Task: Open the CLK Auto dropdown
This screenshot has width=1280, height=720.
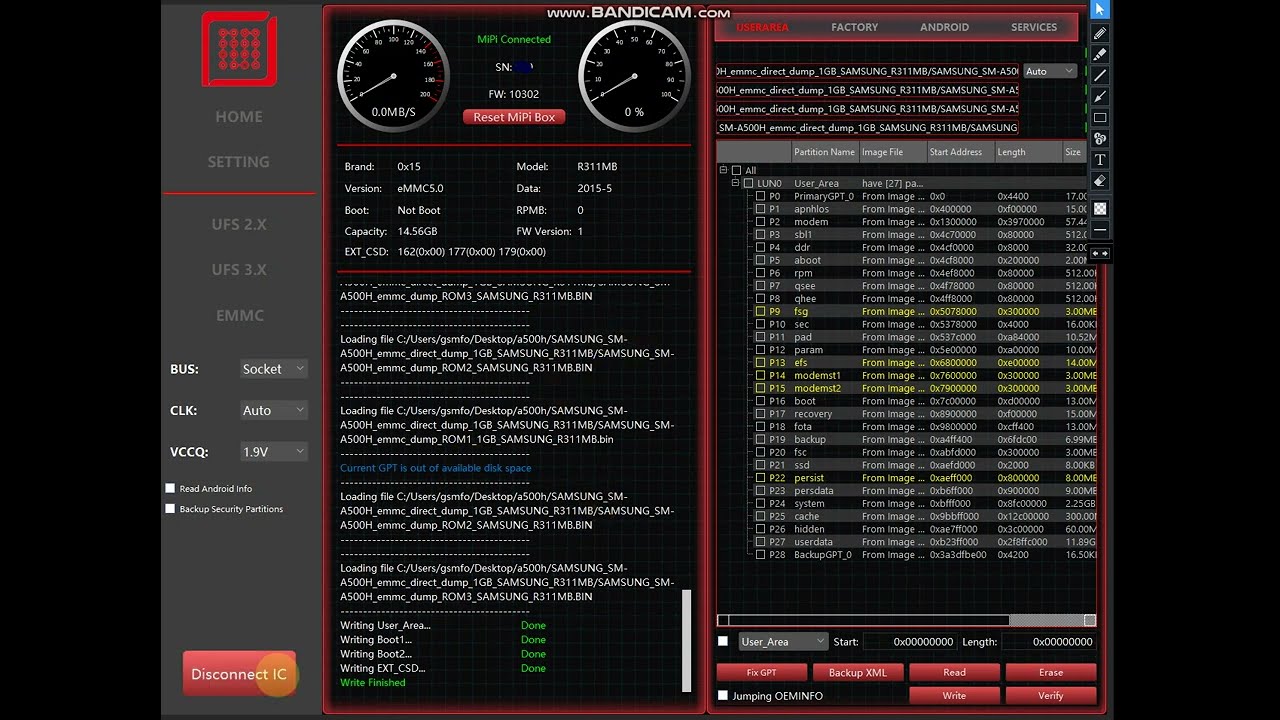Action: point(273,410)
